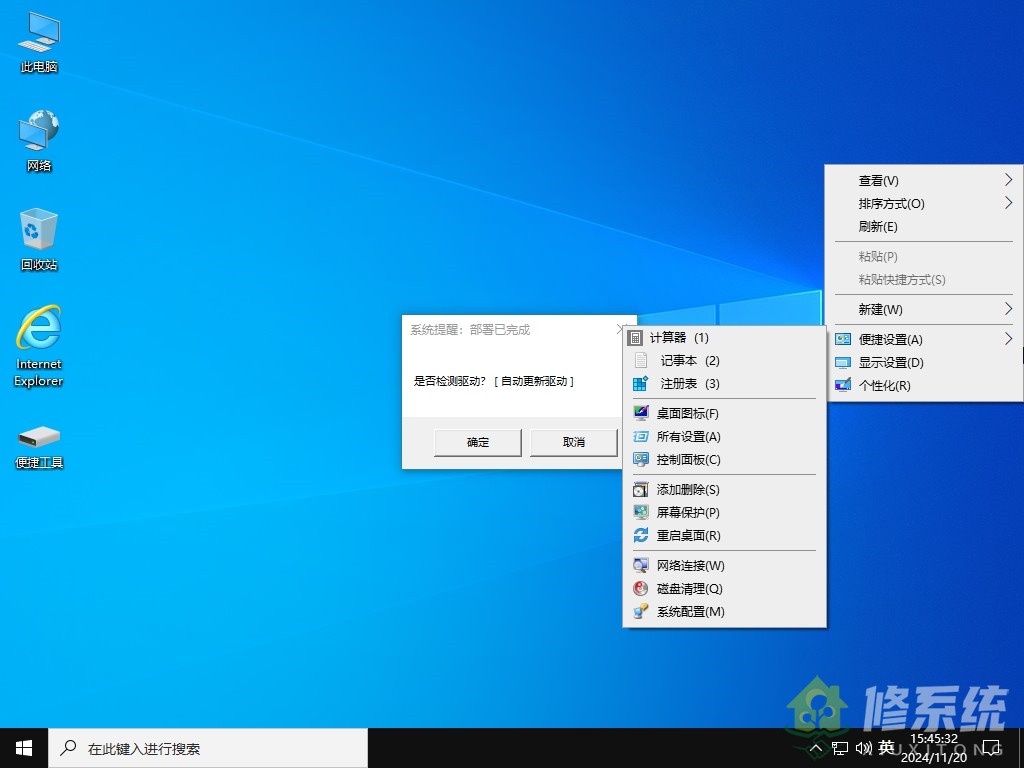This screenshot has width=1024, height=768.
Task: Expand the 查看(V) submenu arrow
Action: [1008, 180]
